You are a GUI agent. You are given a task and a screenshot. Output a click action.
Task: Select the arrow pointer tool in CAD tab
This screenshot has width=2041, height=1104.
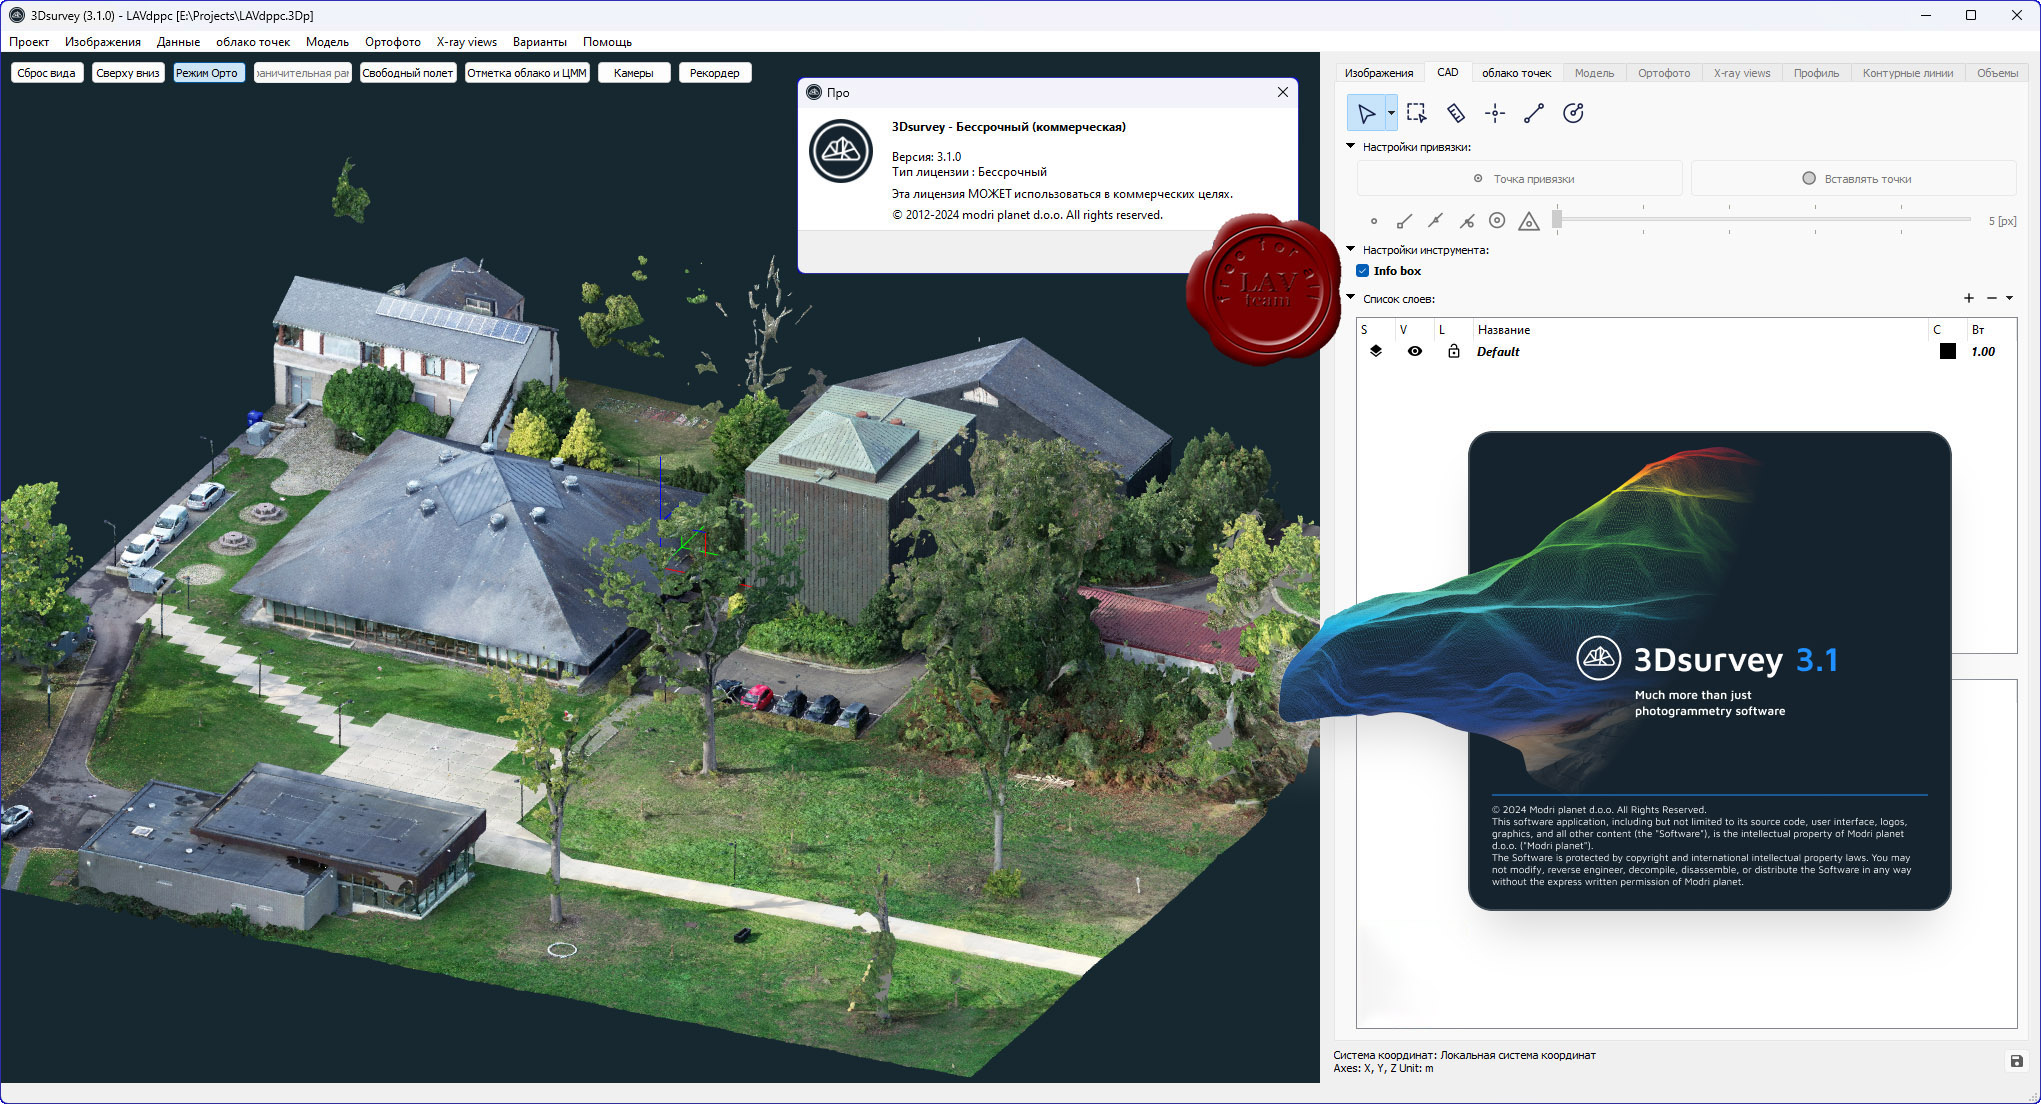click(1366, 113)
